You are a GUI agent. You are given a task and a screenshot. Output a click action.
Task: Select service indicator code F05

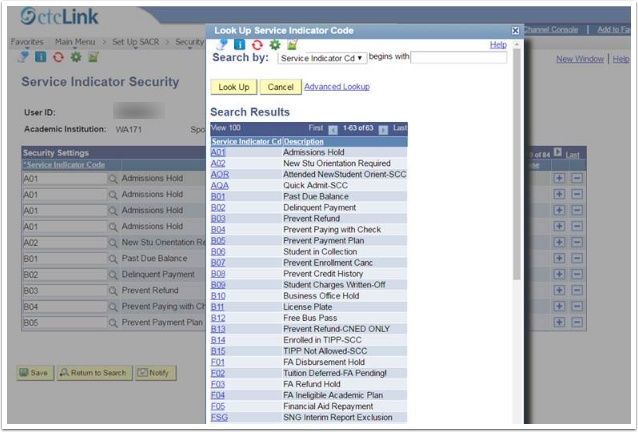click(218, 406)
